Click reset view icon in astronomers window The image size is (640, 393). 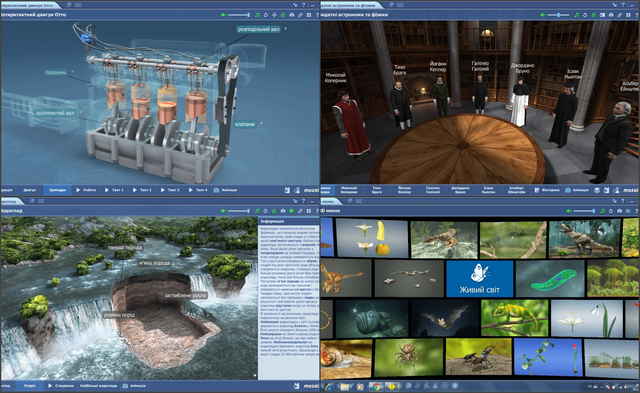(585, 15)
